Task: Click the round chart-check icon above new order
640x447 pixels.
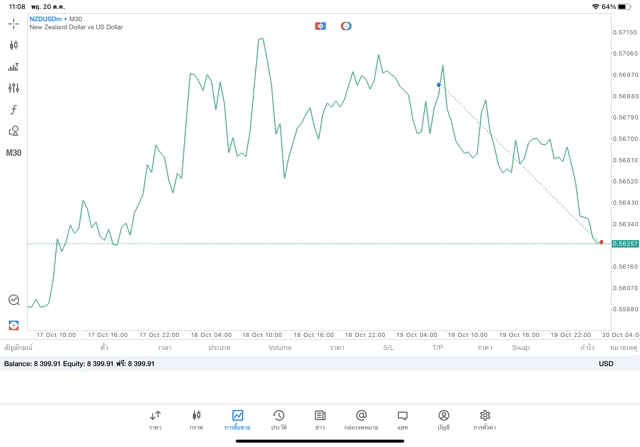Action: pos(13,300)
